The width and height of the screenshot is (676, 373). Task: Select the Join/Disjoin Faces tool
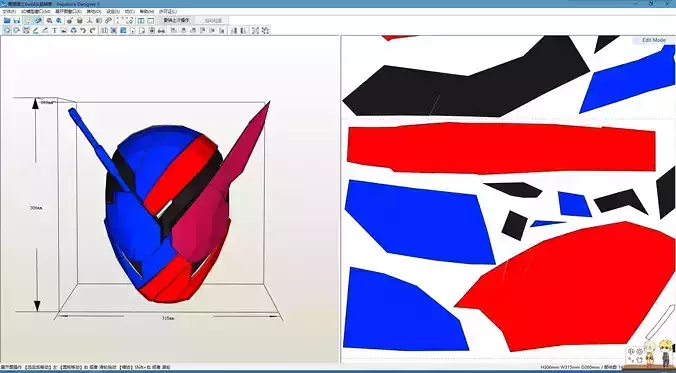26,31
